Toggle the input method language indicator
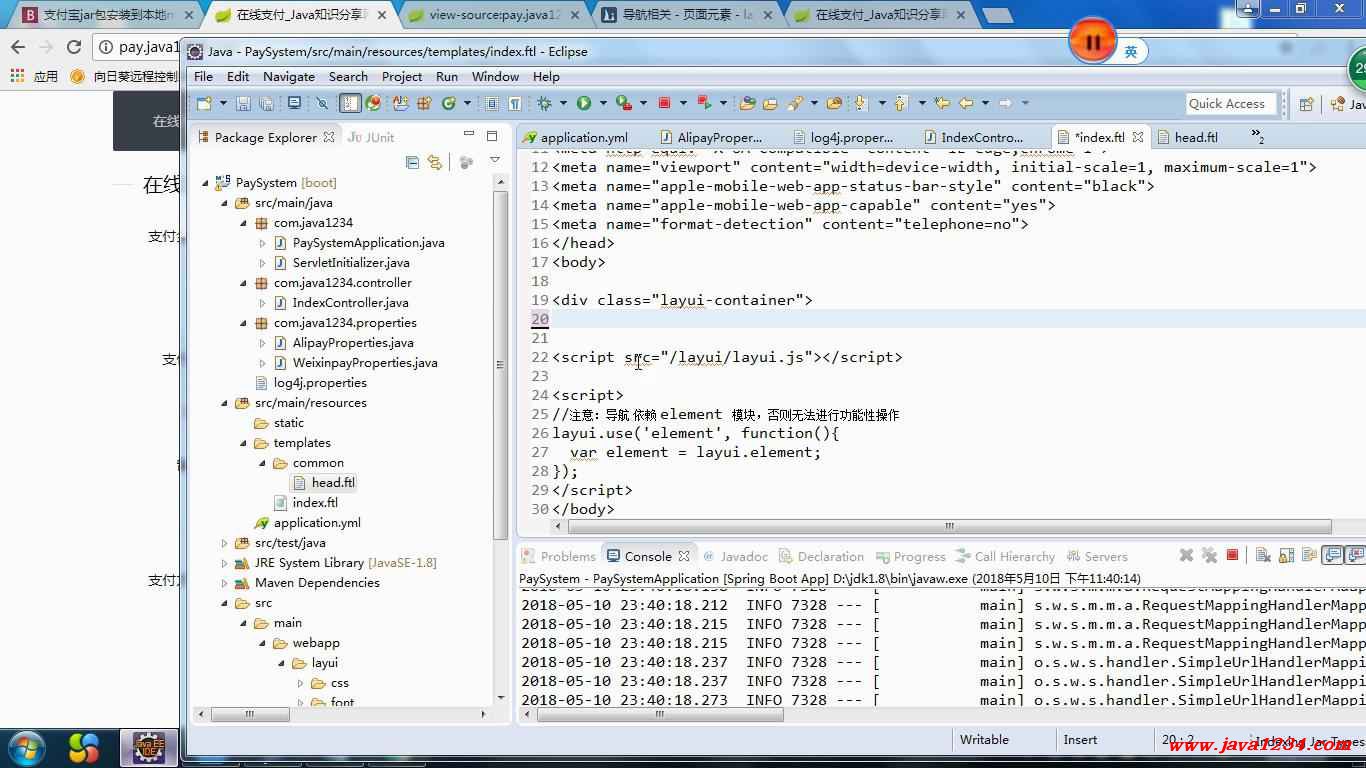1366x768 pixels. (1131, 52)
